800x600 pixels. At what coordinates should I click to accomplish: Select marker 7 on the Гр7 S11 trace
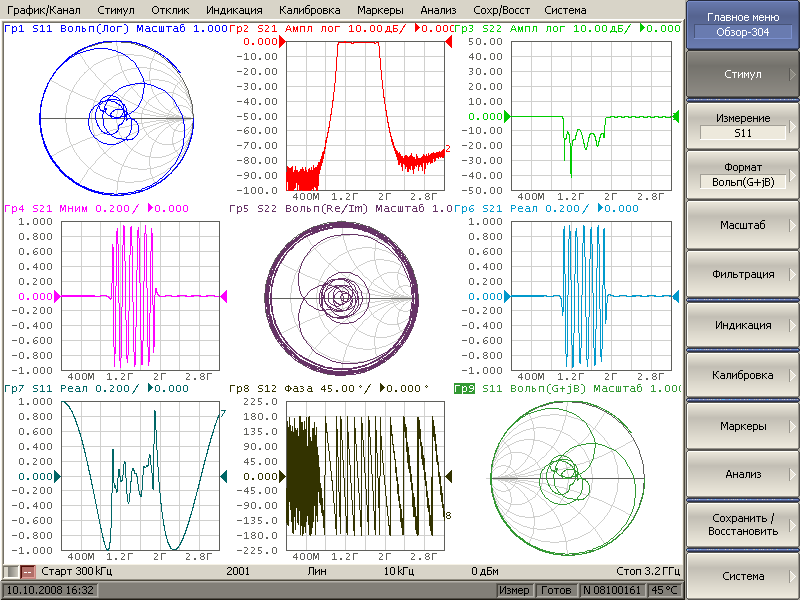pyautogui.click(x=223, y=413)
